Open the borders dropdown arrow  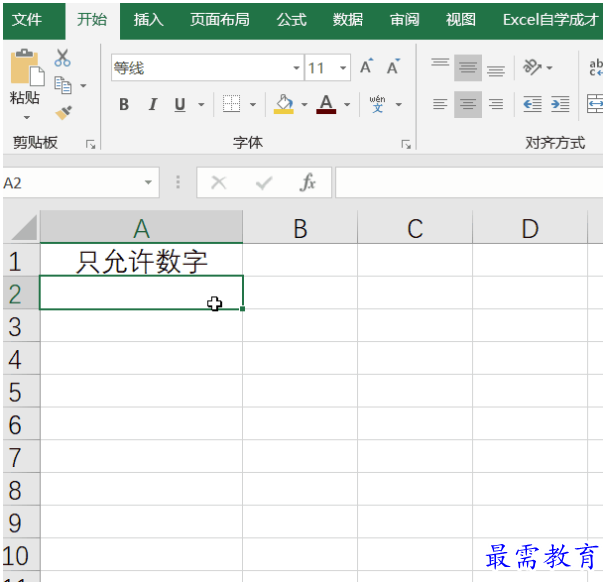(x=253, y=104)
